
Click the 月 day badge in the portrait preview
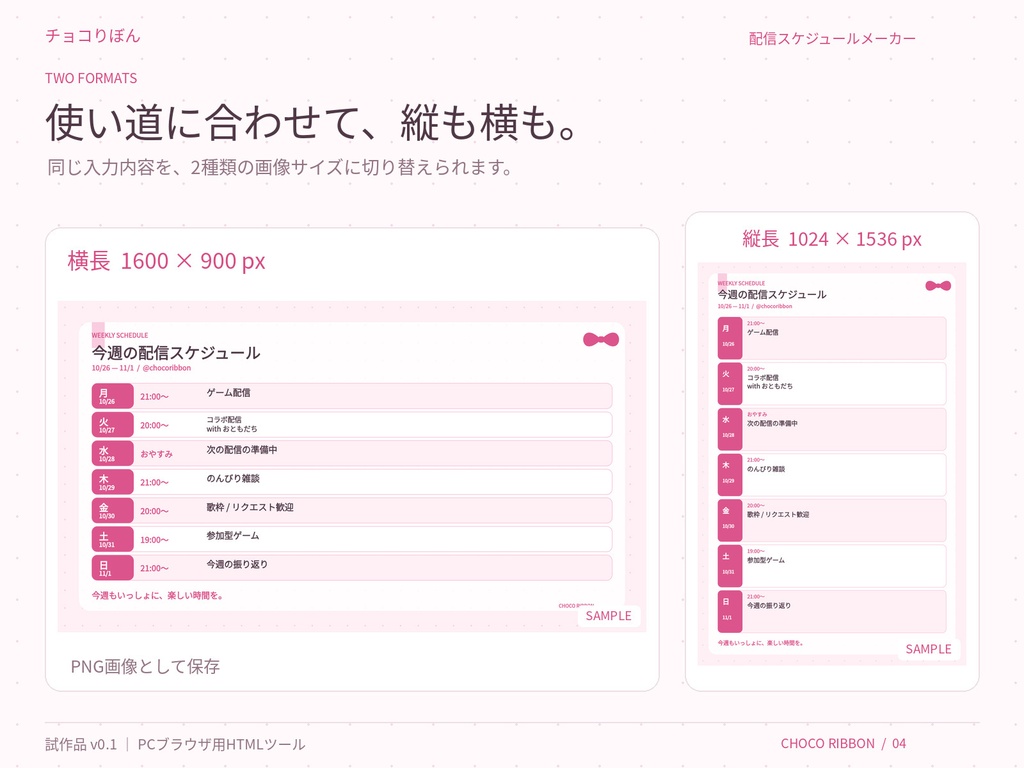click(729, 338)
